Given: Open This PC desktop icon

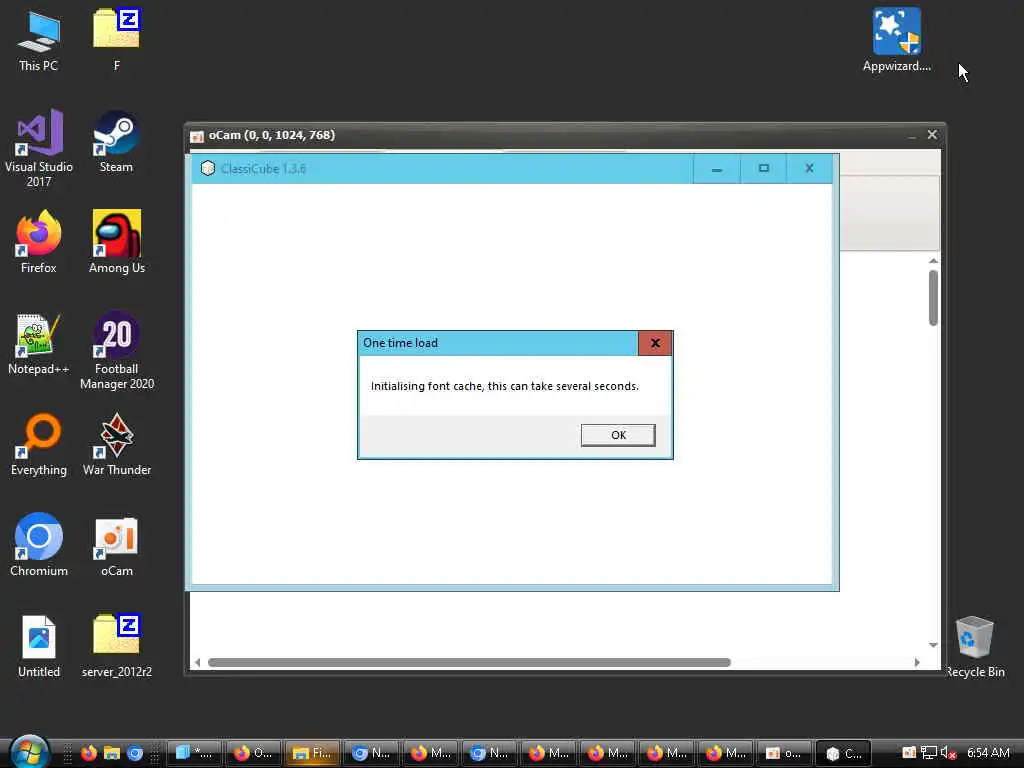Looking at the screenshot, I should pyautogui.click(x=39, y=40).
